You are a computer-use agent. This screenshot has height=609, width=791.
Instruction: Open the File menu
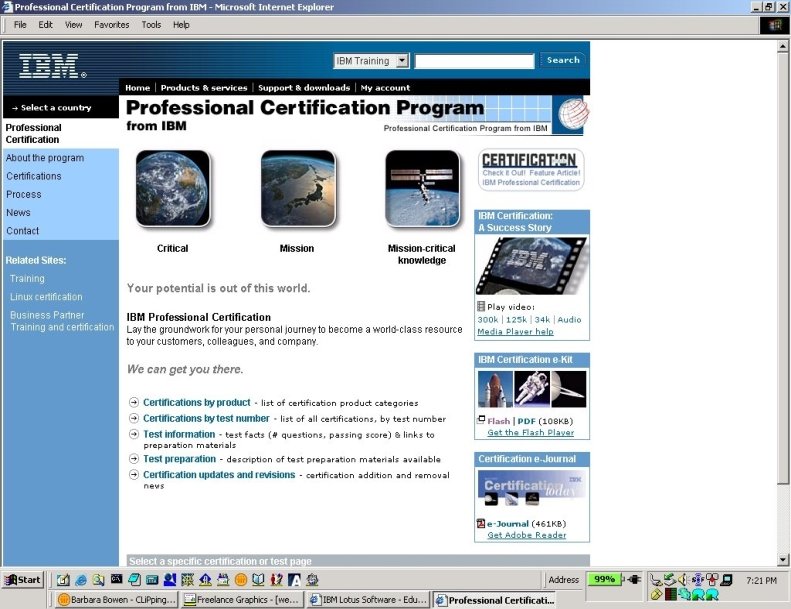point(20,24)
